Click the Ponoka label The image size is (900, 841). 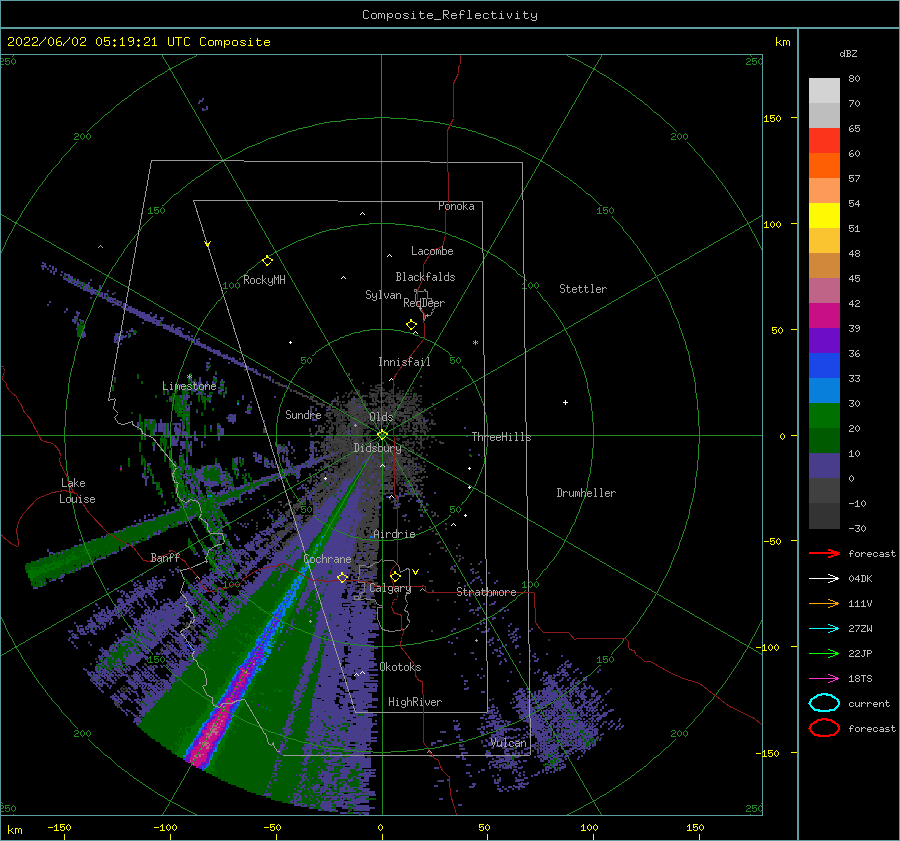[x=456, y=206]
